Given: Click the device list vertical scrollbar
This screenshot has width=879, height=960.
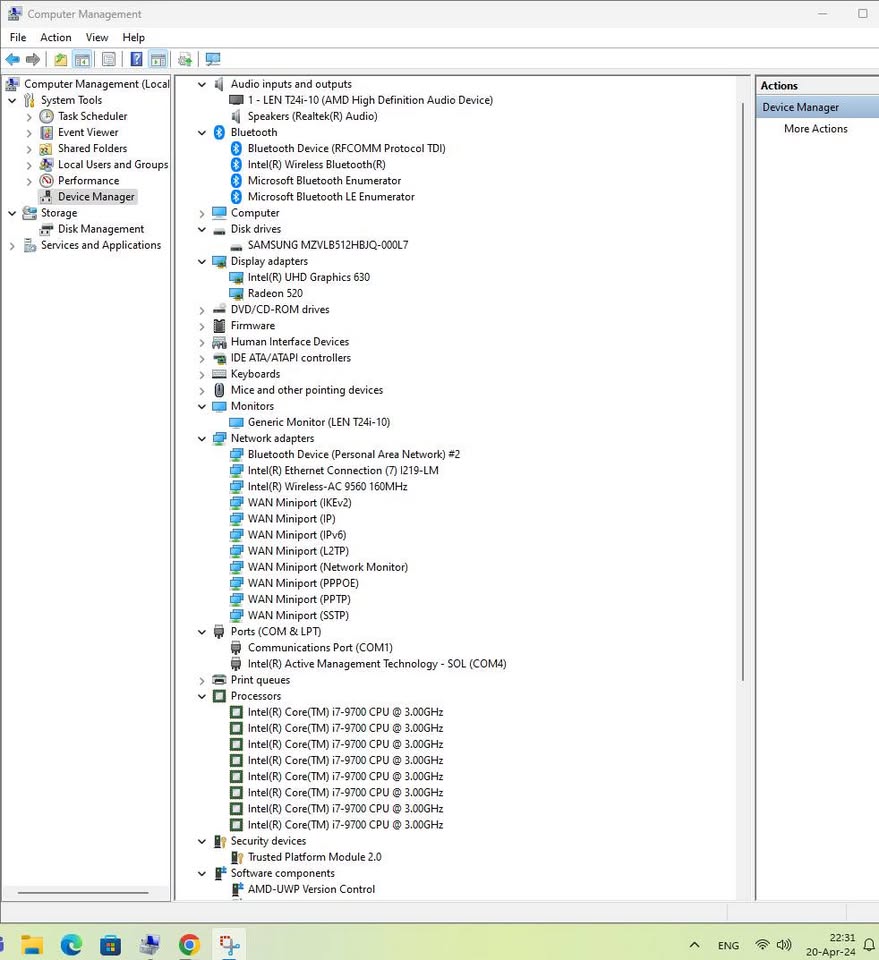Looking at the screenshot, I should (x=742, y=392).
